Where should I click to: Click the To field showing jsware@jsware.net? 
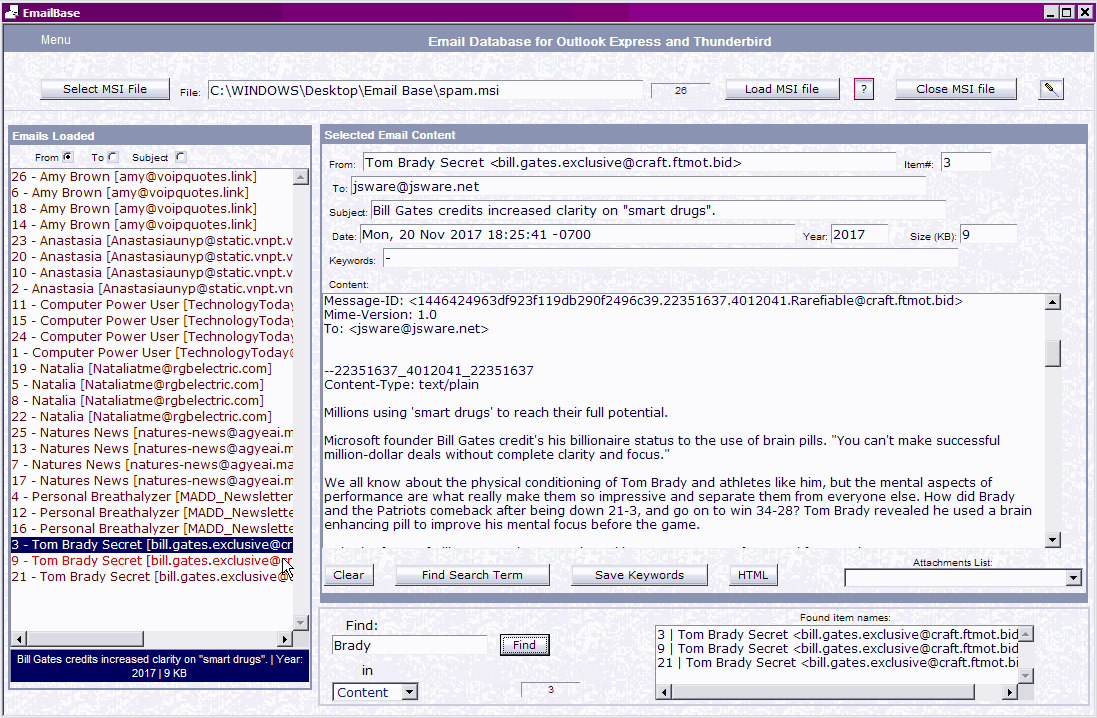[638, 187]
